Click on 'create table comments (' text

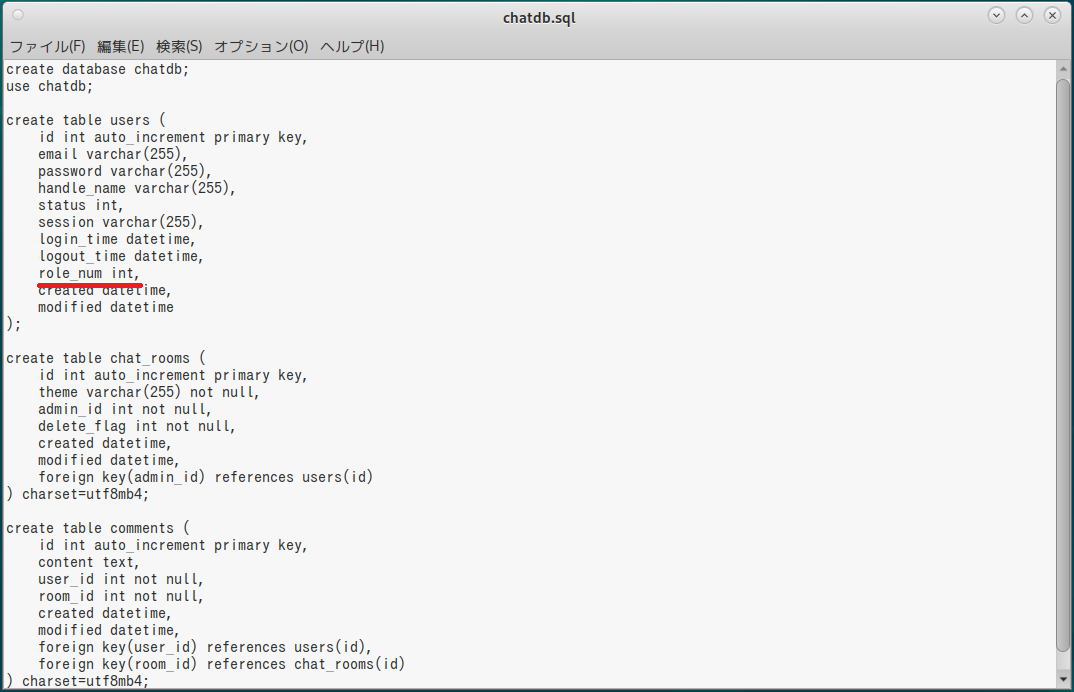pos(97,528)
